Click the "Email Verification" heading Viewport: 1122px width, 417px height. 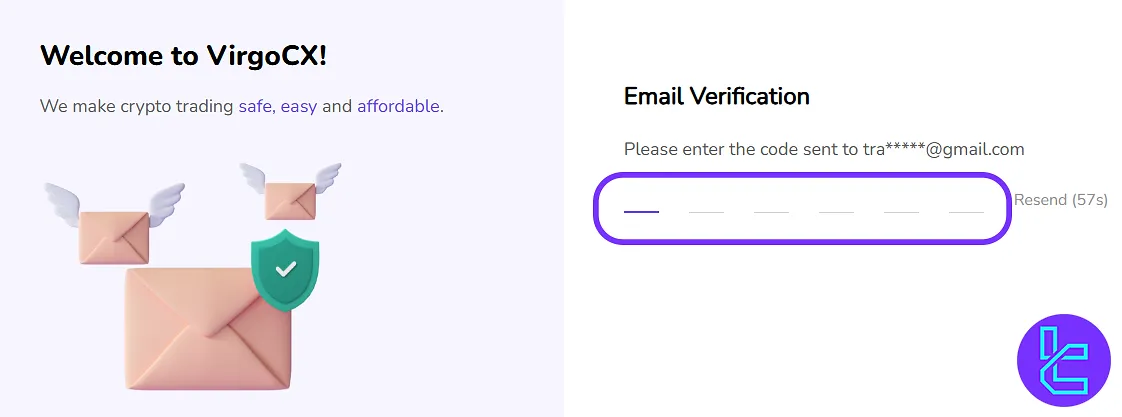click(716, 97)
